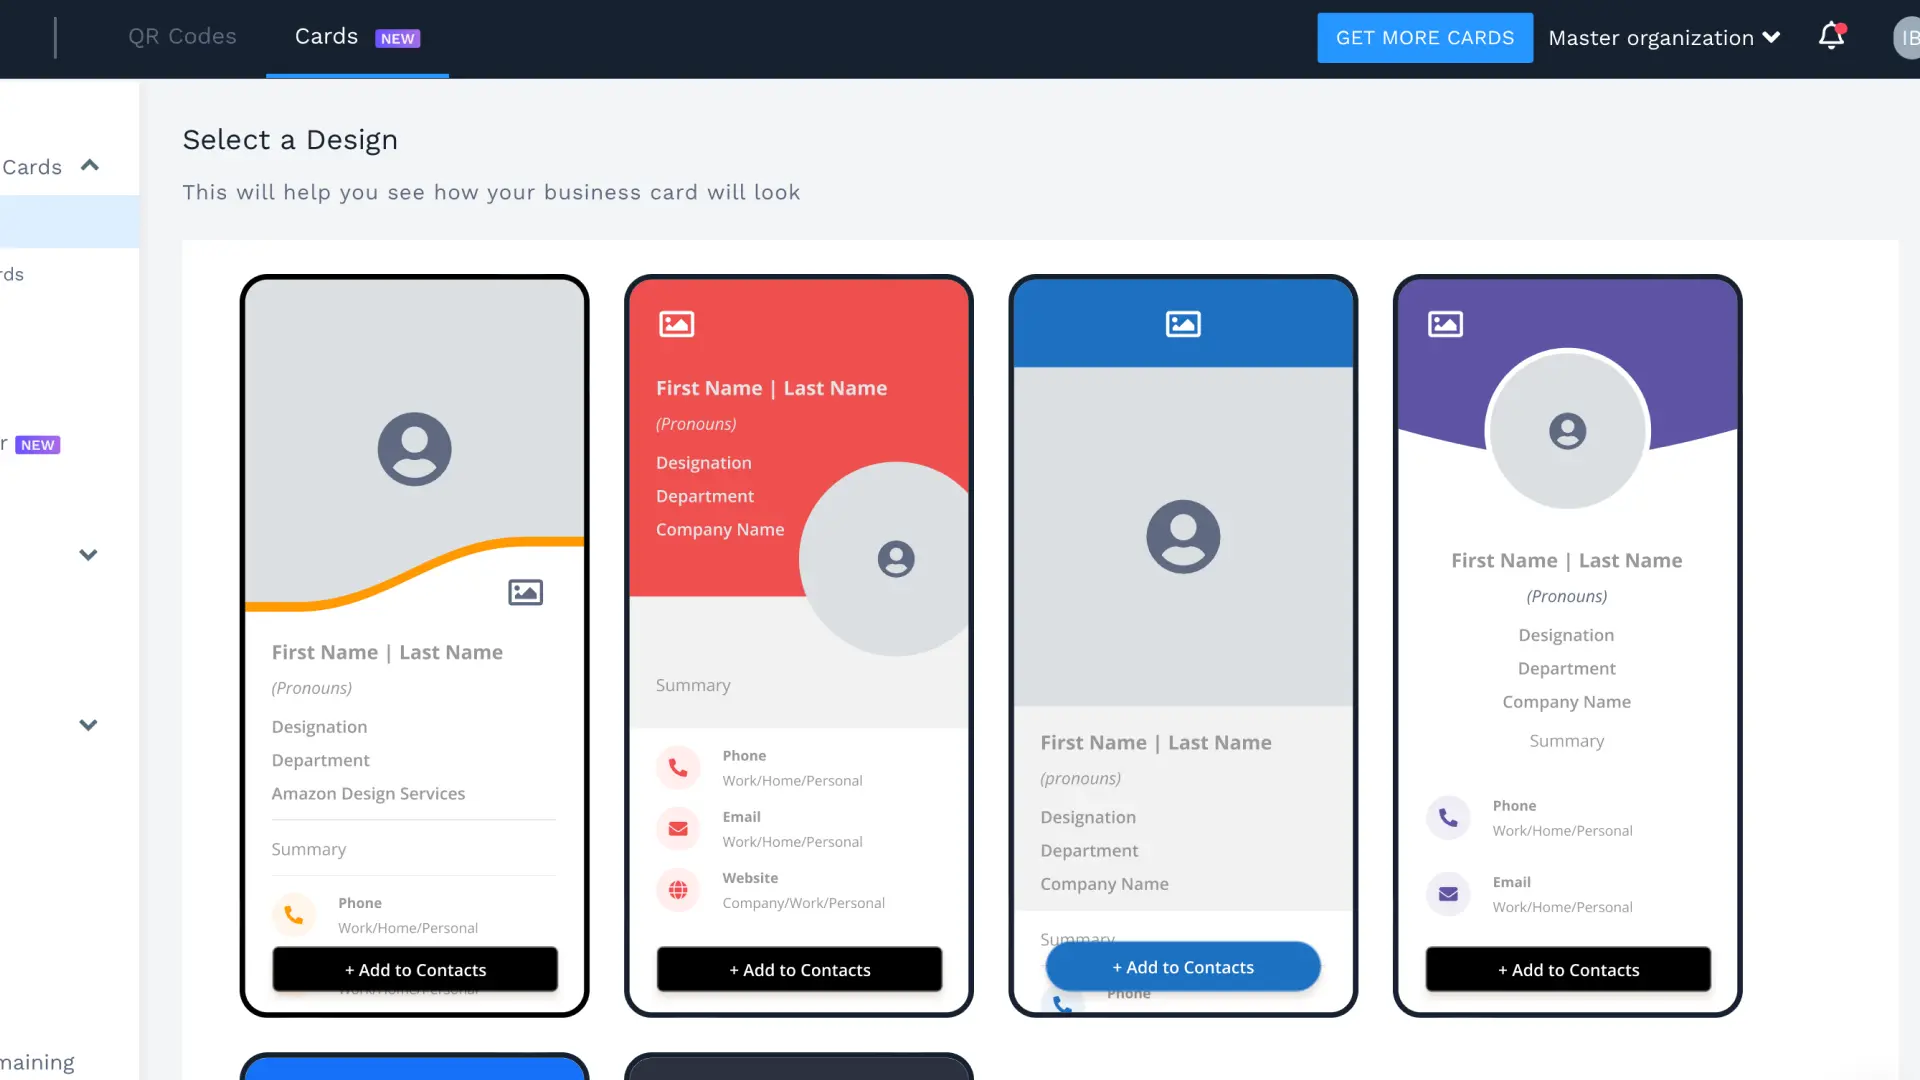Expand the Master organization dropdown

[1665, 37]
